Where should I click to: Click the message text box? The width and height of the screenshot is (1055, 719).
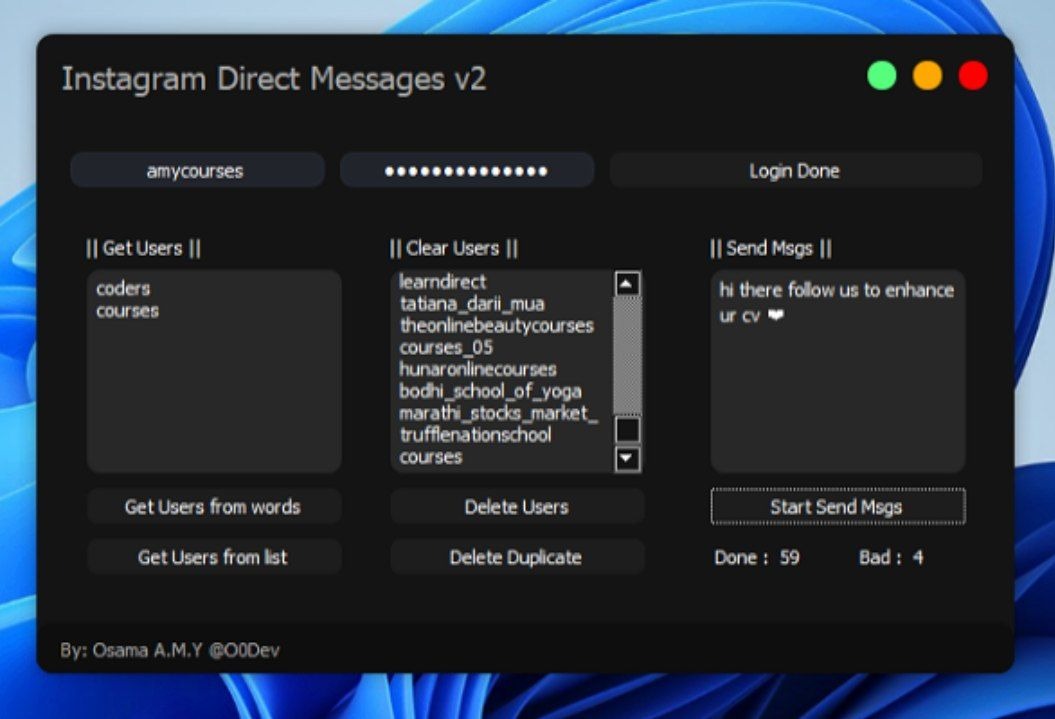838,371
